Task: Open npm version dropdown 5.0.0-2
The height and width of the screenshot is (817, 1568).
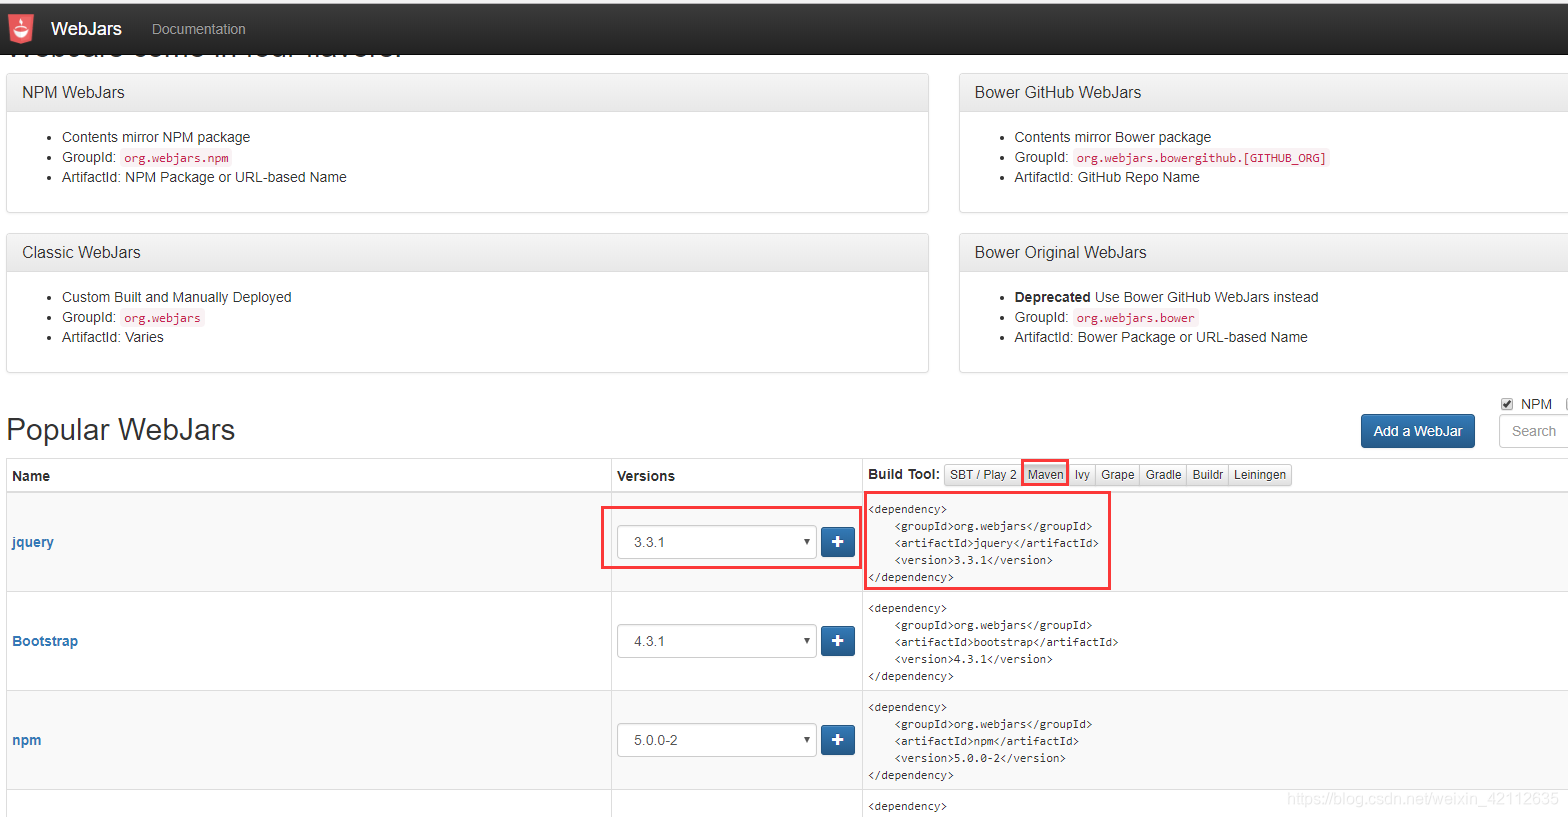Action: 716,740
